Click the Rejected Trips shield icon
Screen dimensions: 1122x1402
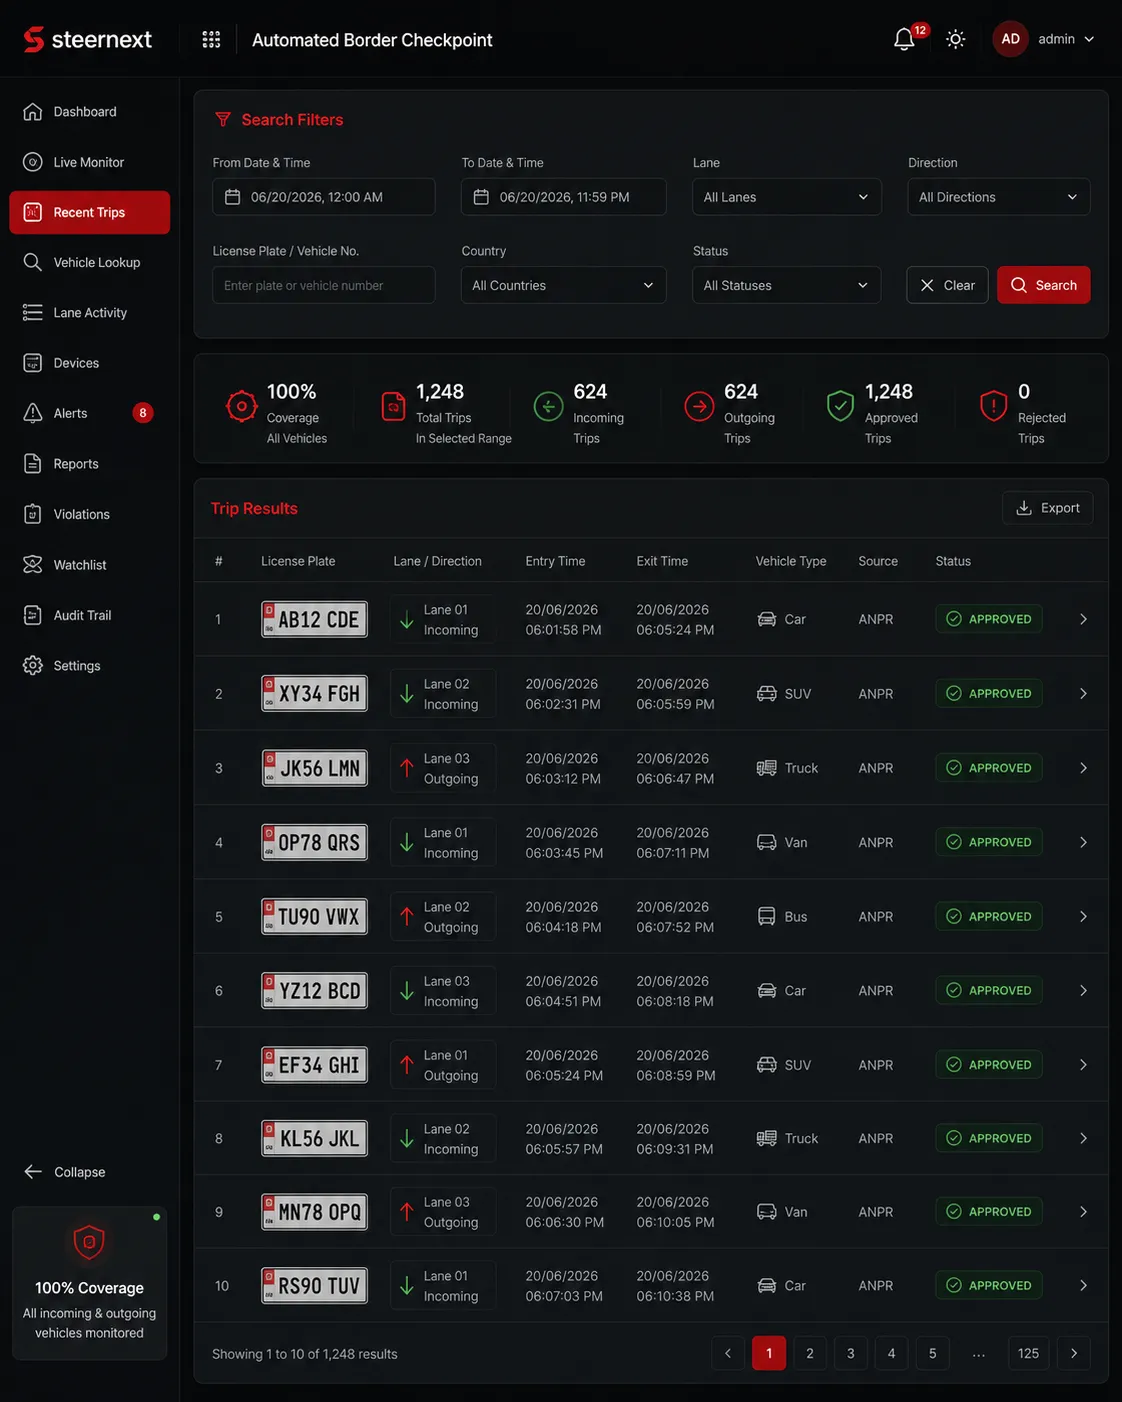click(993, 406)
